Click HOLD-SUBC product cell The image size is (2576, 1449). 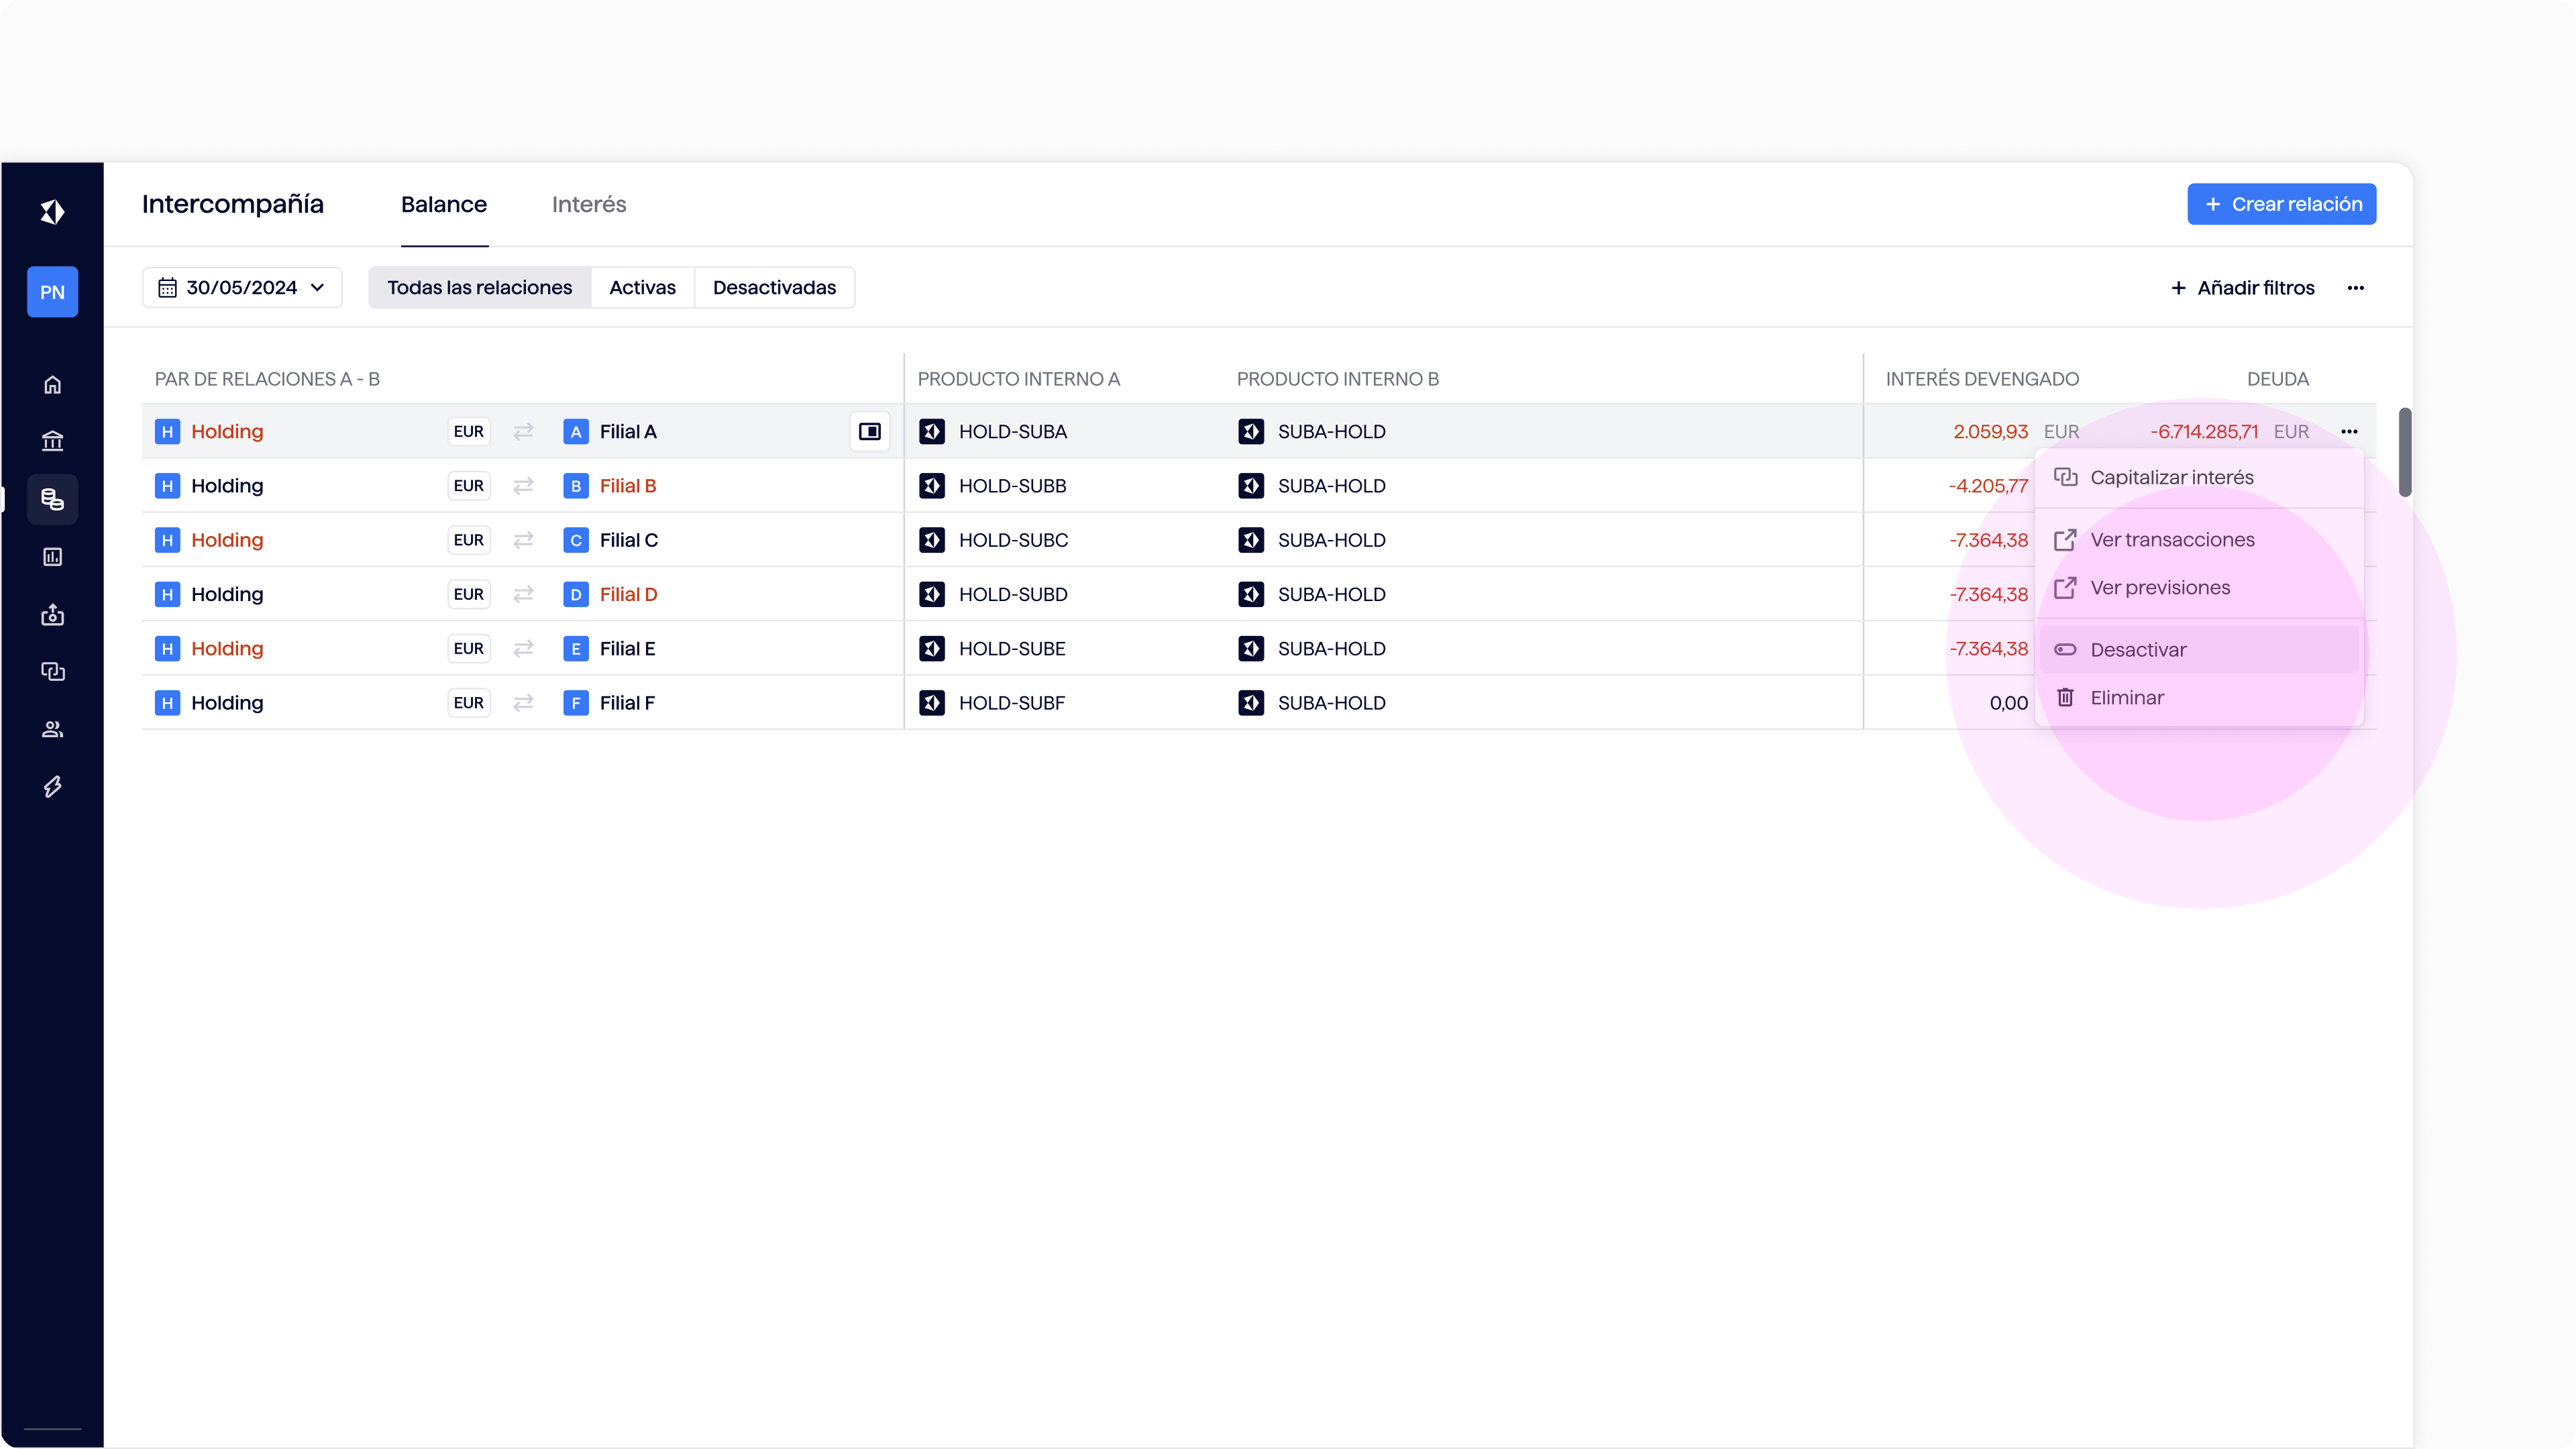[1013, 540]
